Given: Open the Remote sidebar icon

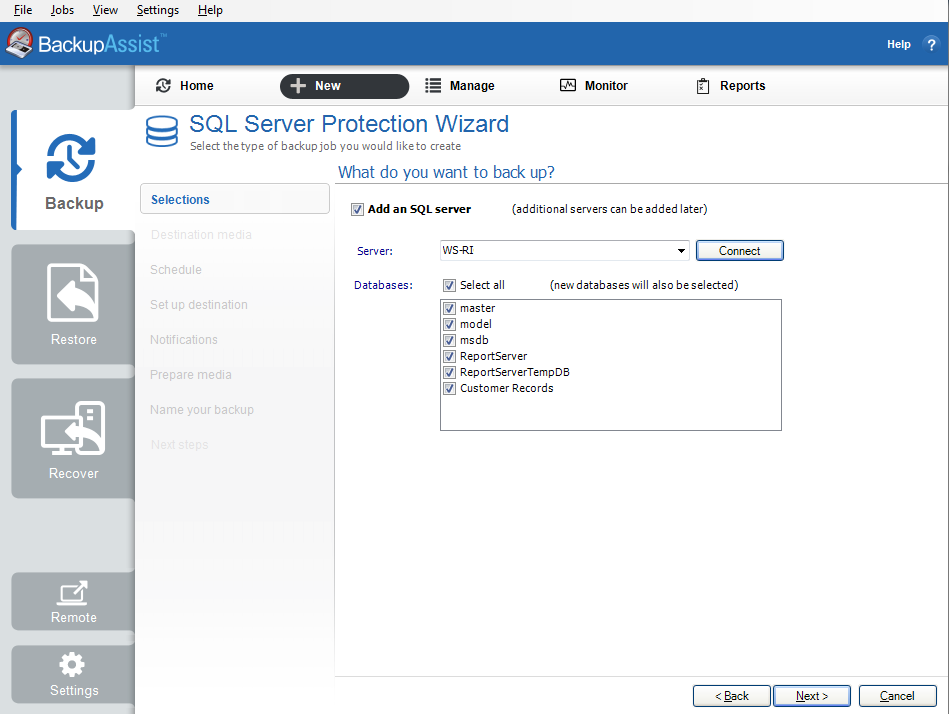Looking at the screenshot, I should click(x=73, y=594).
